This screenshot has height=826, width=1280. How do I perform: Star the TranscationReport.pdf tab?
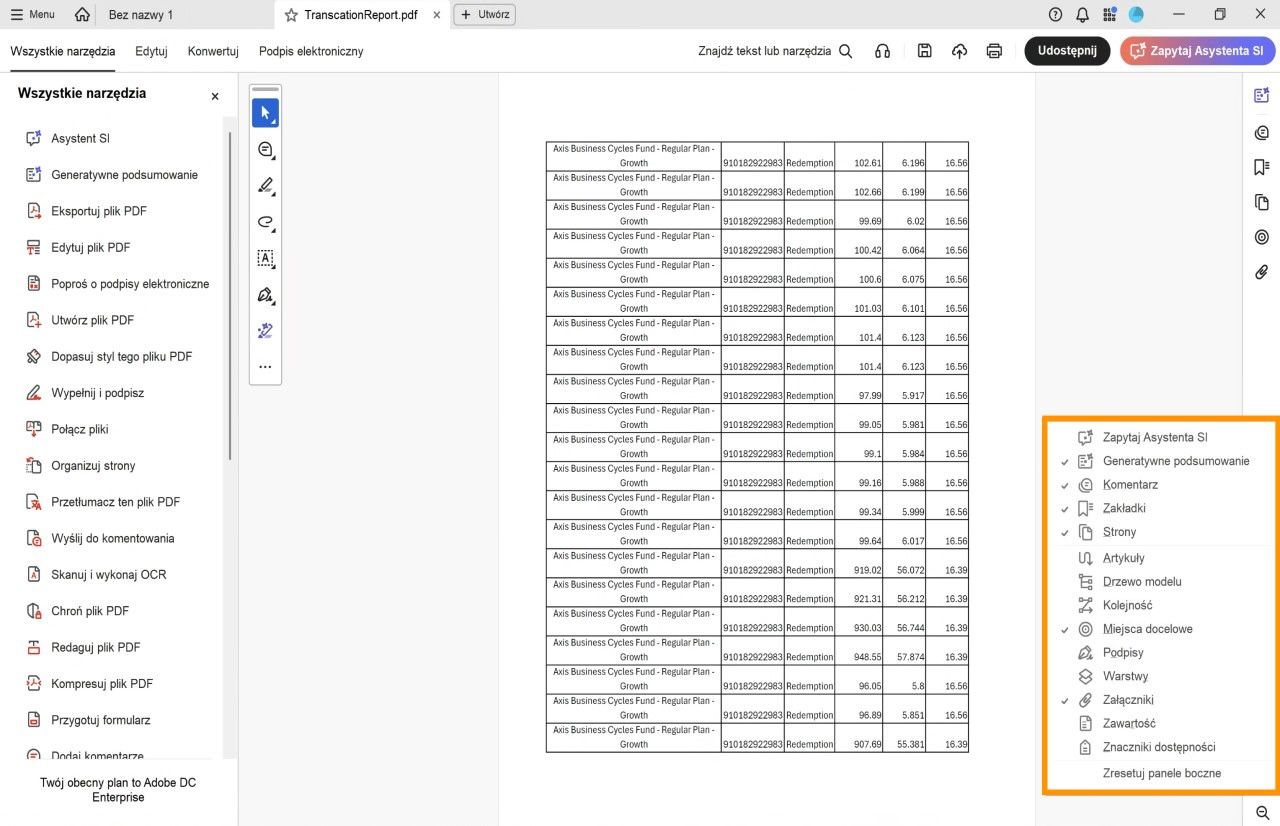[x=291, y=15]
